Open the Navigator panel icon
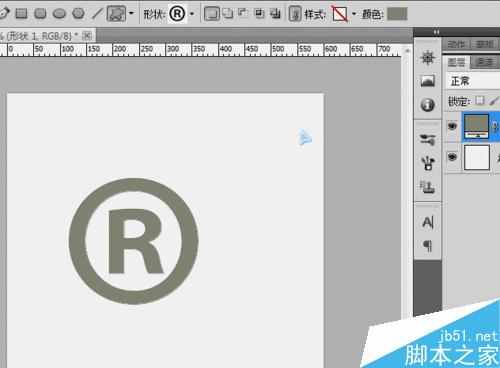The height and width of the screenshot is (368, 500). point(428,58)
